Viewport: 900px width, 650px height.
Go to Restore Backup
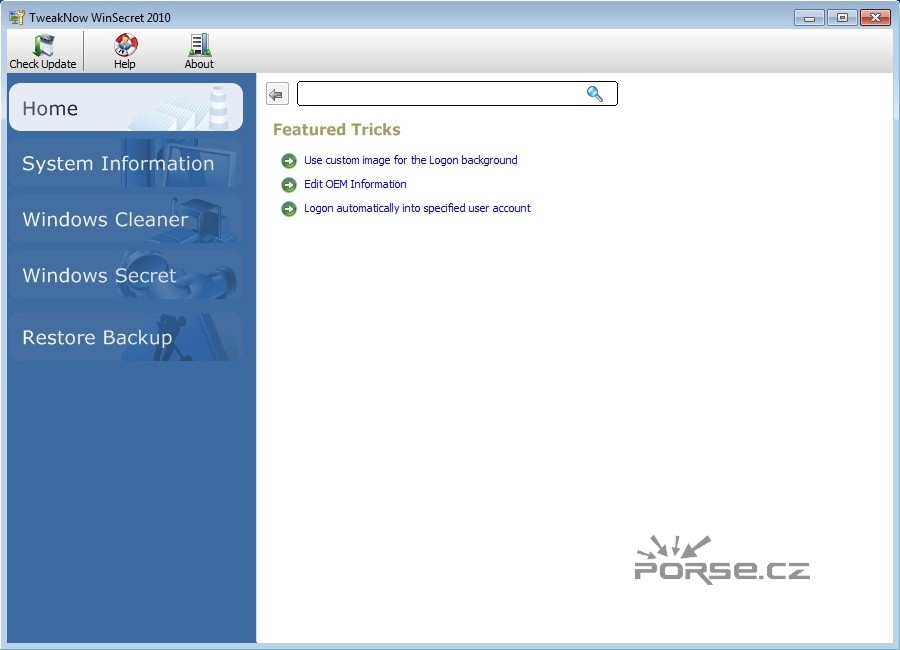tap(126, 337)
